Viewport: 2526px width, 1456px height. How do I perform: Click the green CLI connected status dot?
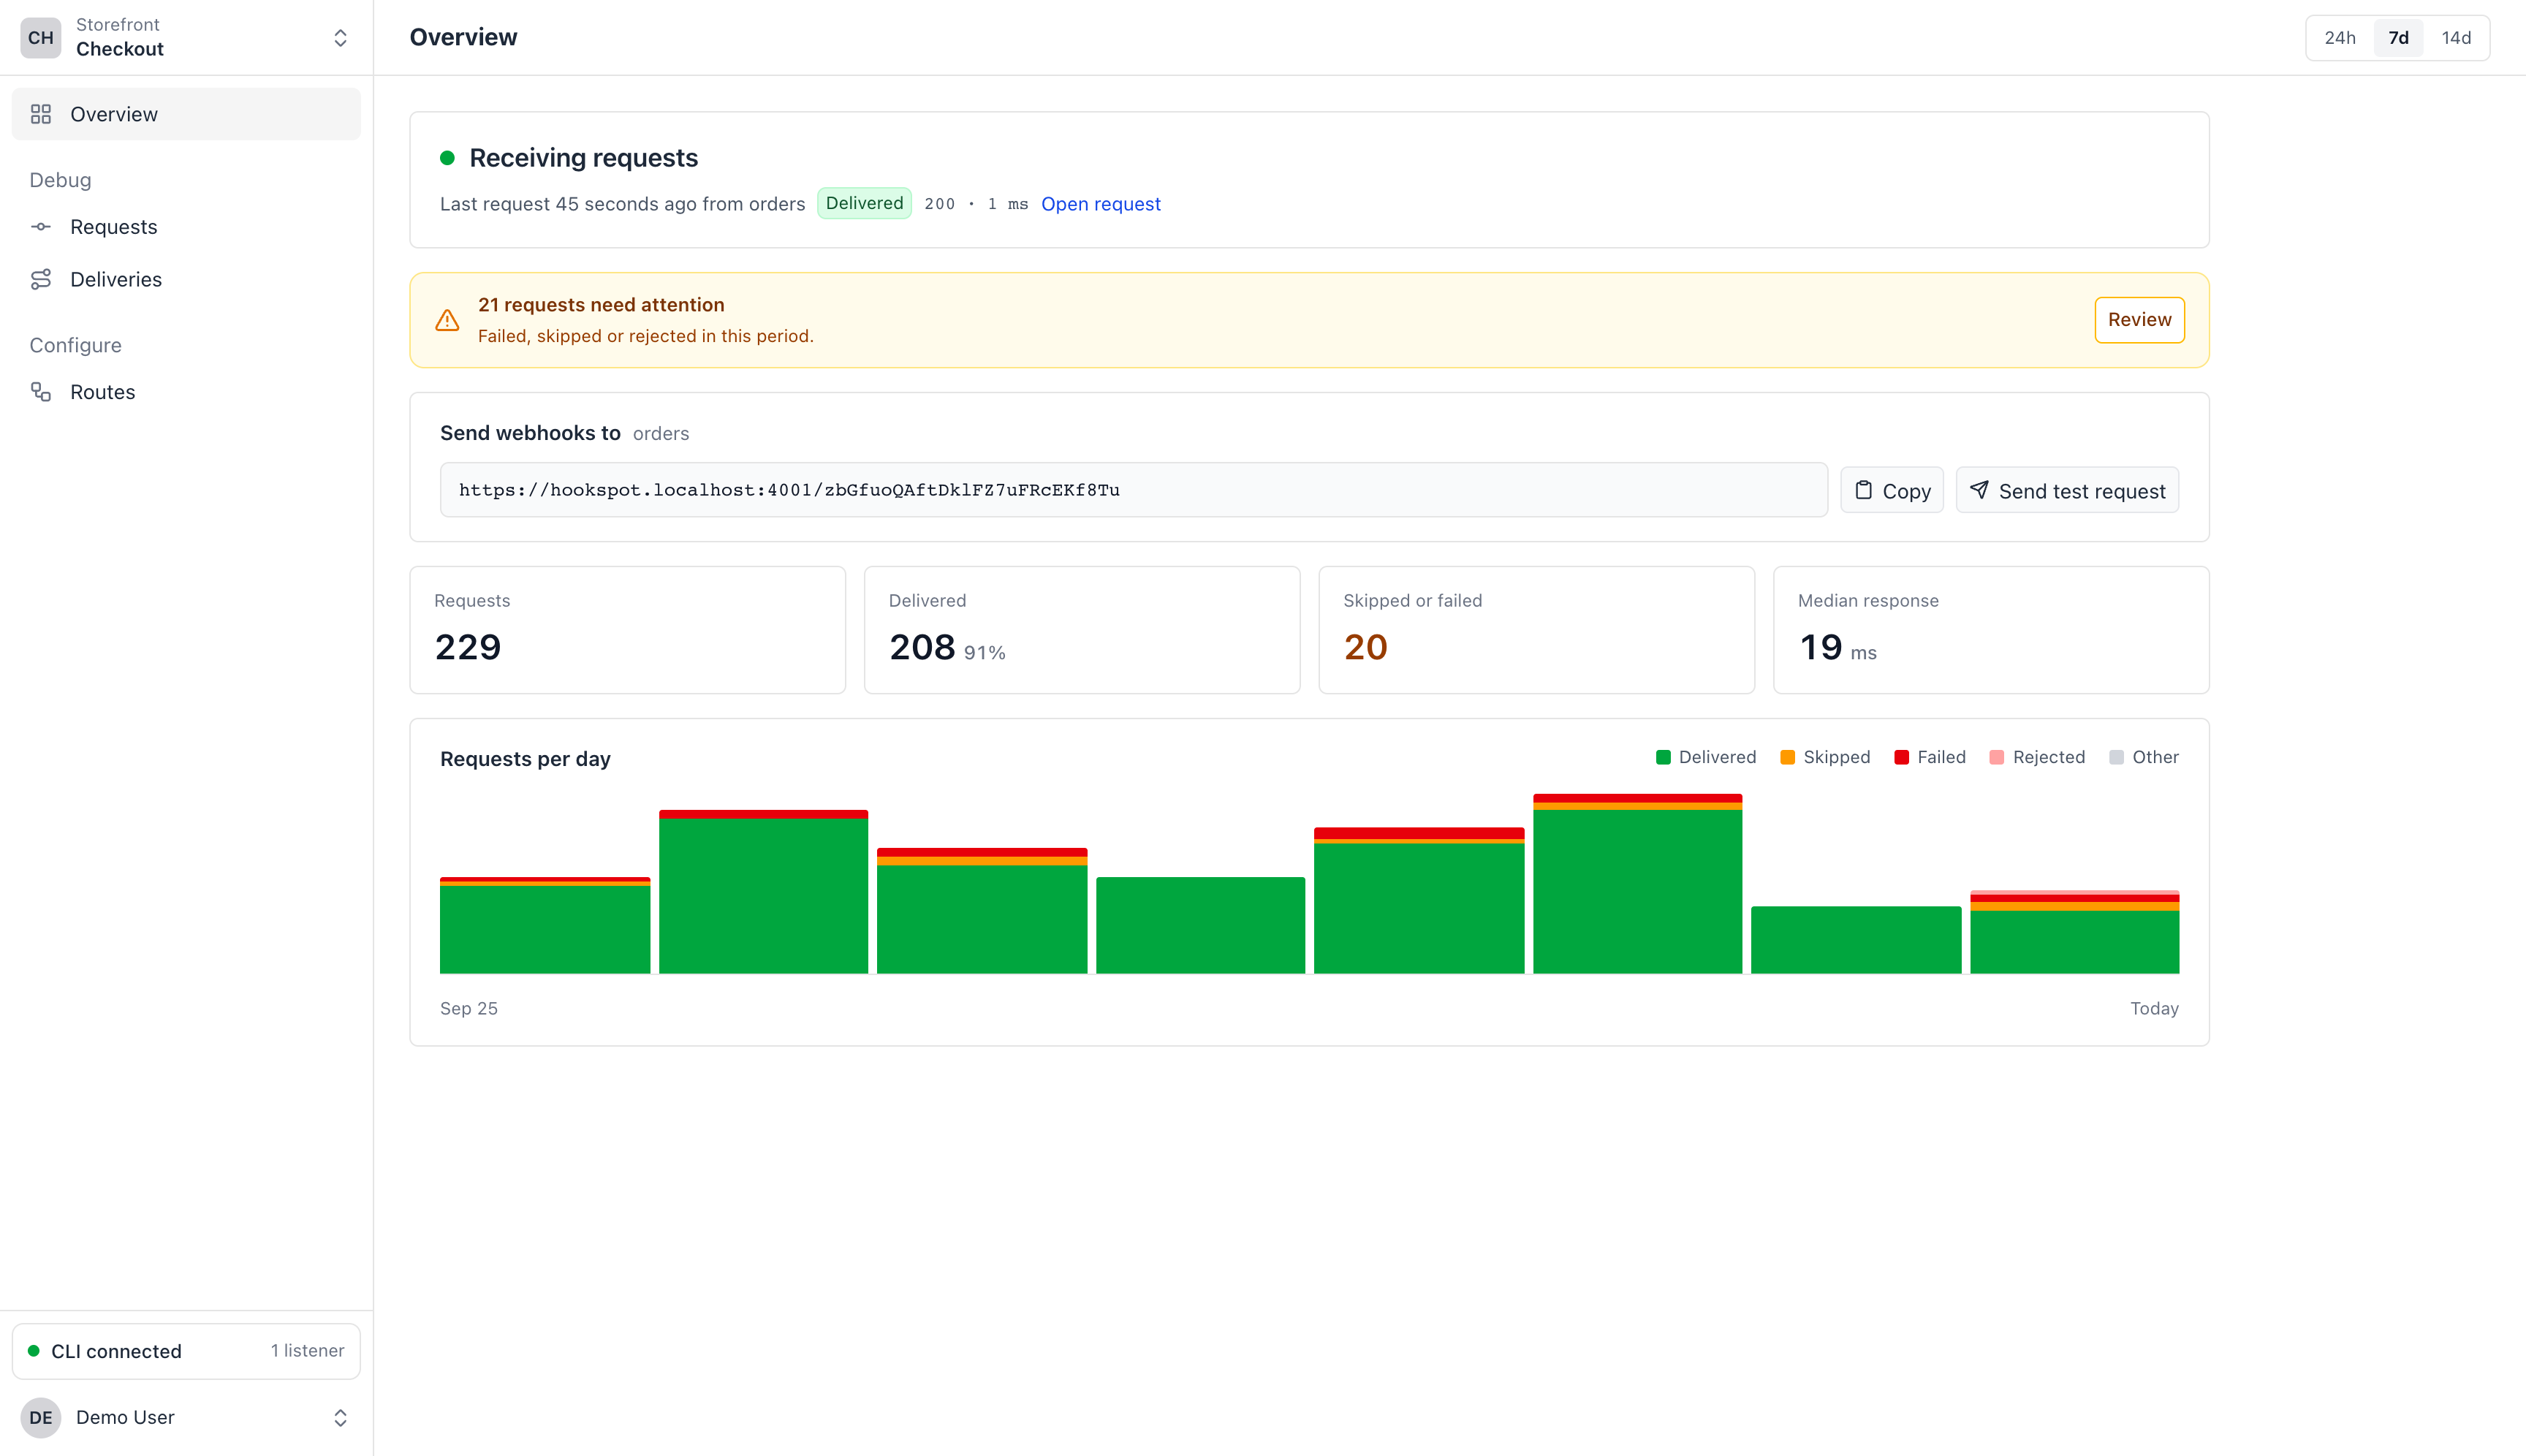pyautogui.click(x=33, y=1351)
